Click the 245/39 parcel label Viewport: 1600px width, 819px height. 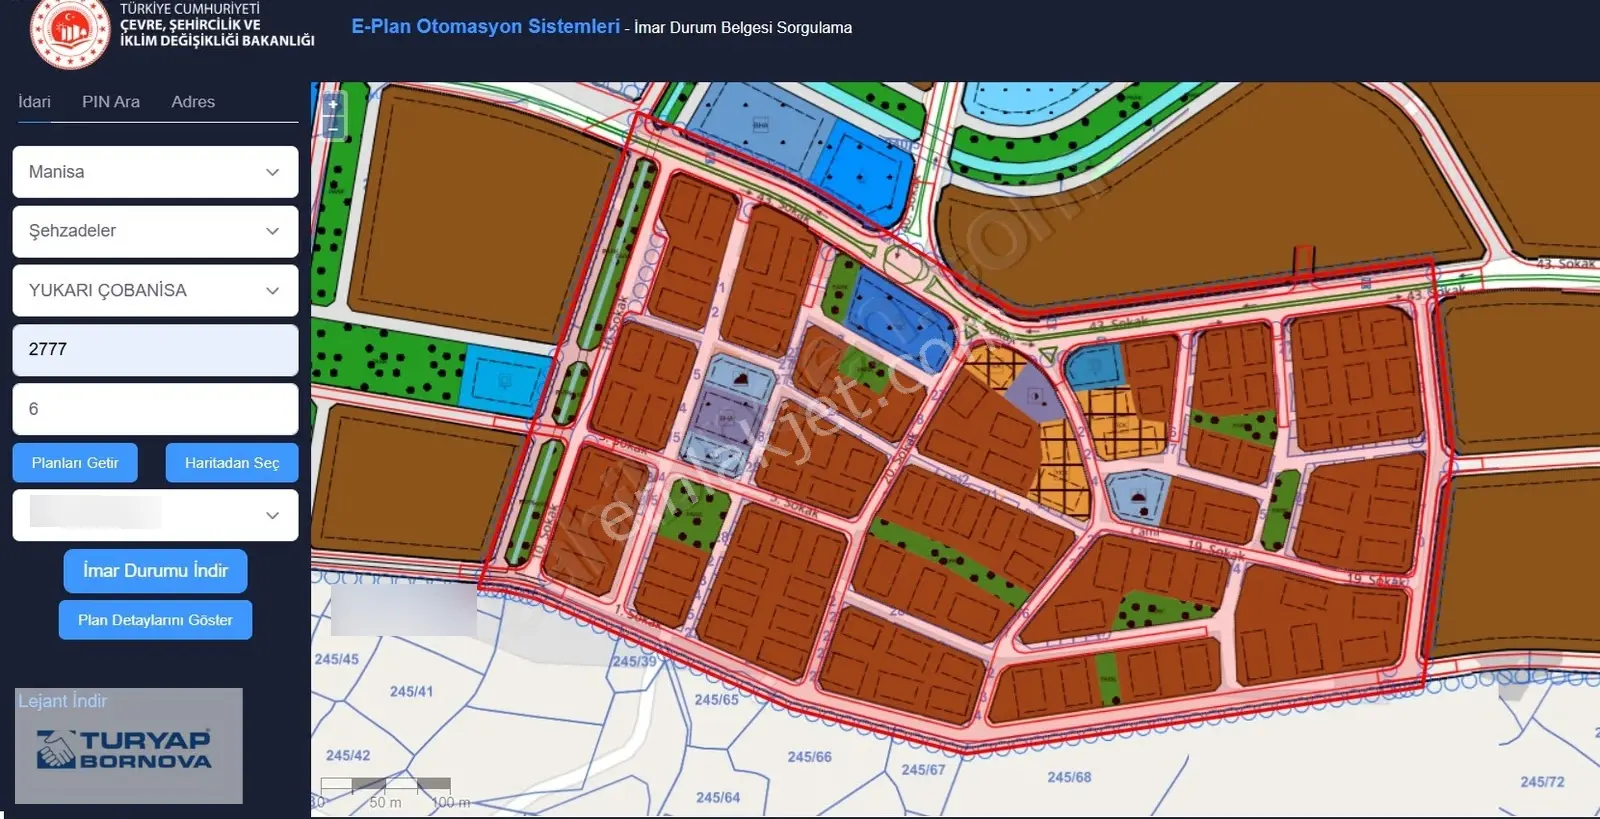click(x=635, y=661)
